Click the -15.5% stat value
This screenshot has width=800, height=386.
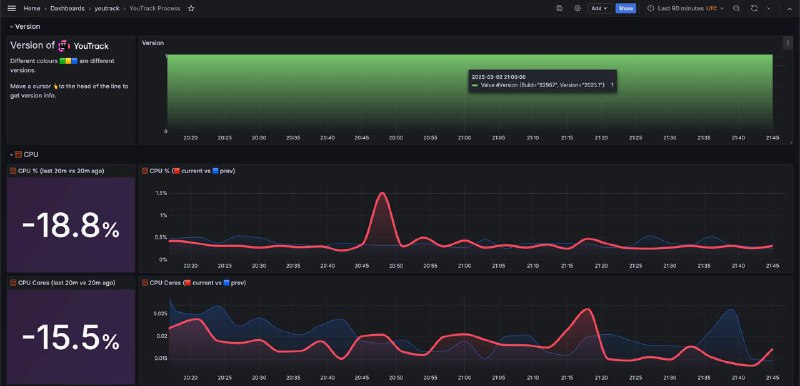(x=70, y=339)
